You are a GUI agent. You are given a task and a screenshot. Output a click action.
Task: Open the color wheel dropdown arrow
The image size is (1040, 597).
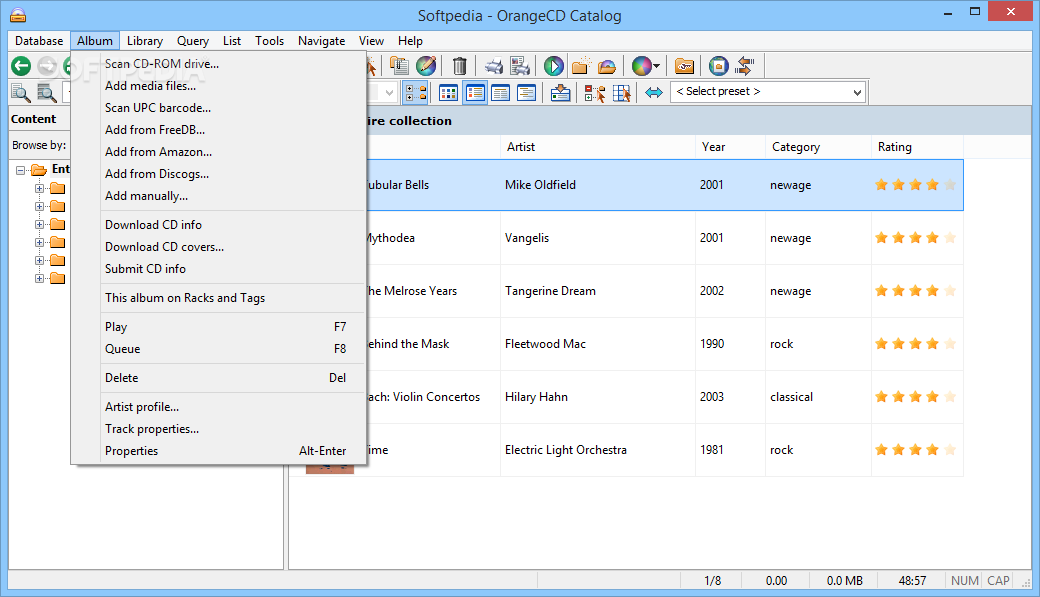(x=657, y=67)
